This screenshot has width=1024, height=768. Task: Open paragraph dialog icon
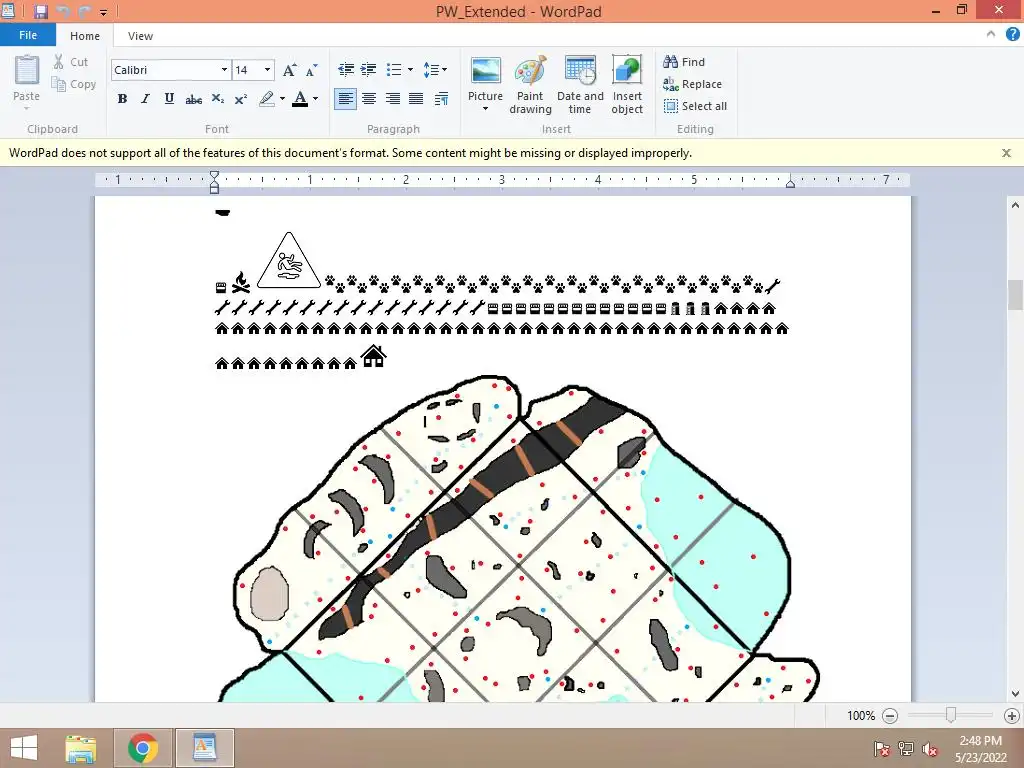441,99
